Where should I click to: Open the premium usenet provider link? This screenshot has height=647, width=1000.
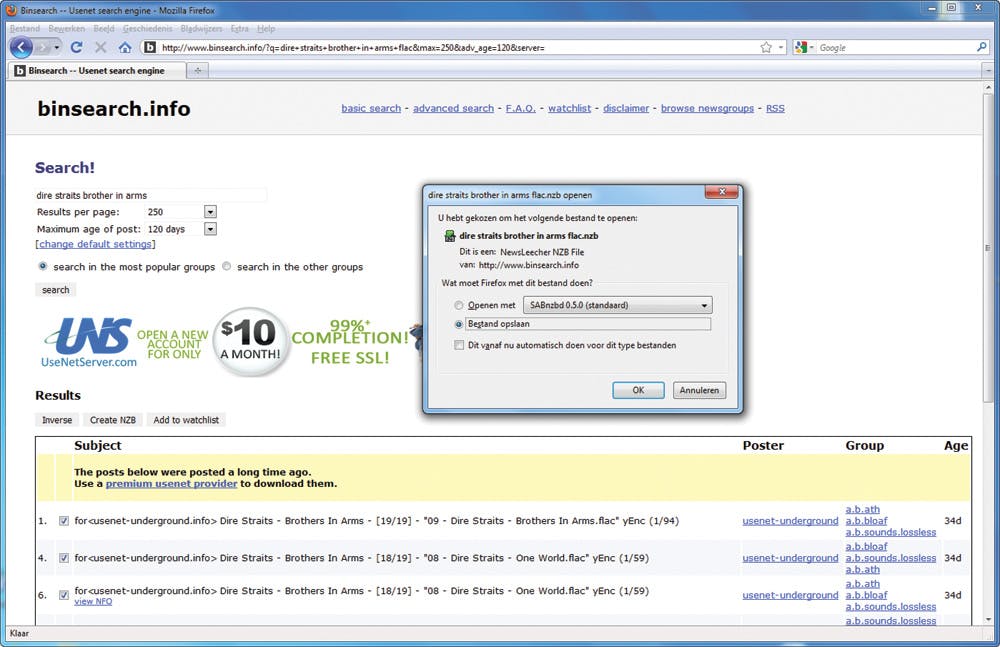pyautogui.click(x=172, y=484)
